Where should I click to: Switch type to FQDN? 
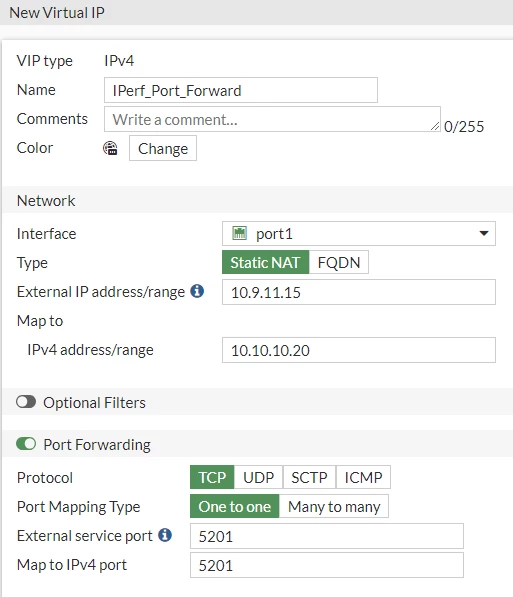(x=339, y=262)
